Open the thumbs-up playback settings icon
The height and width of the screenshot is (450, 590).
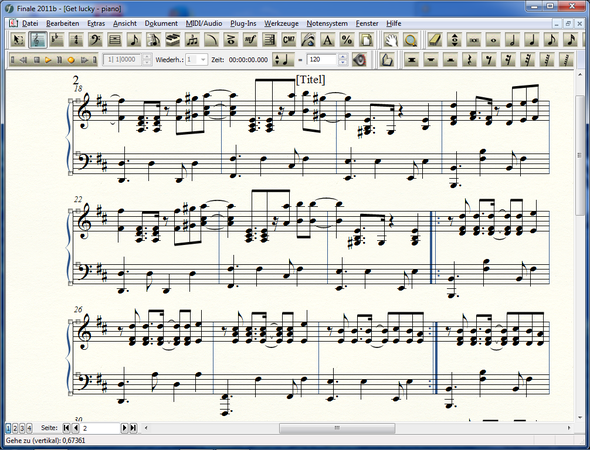(x=386, y=60)
